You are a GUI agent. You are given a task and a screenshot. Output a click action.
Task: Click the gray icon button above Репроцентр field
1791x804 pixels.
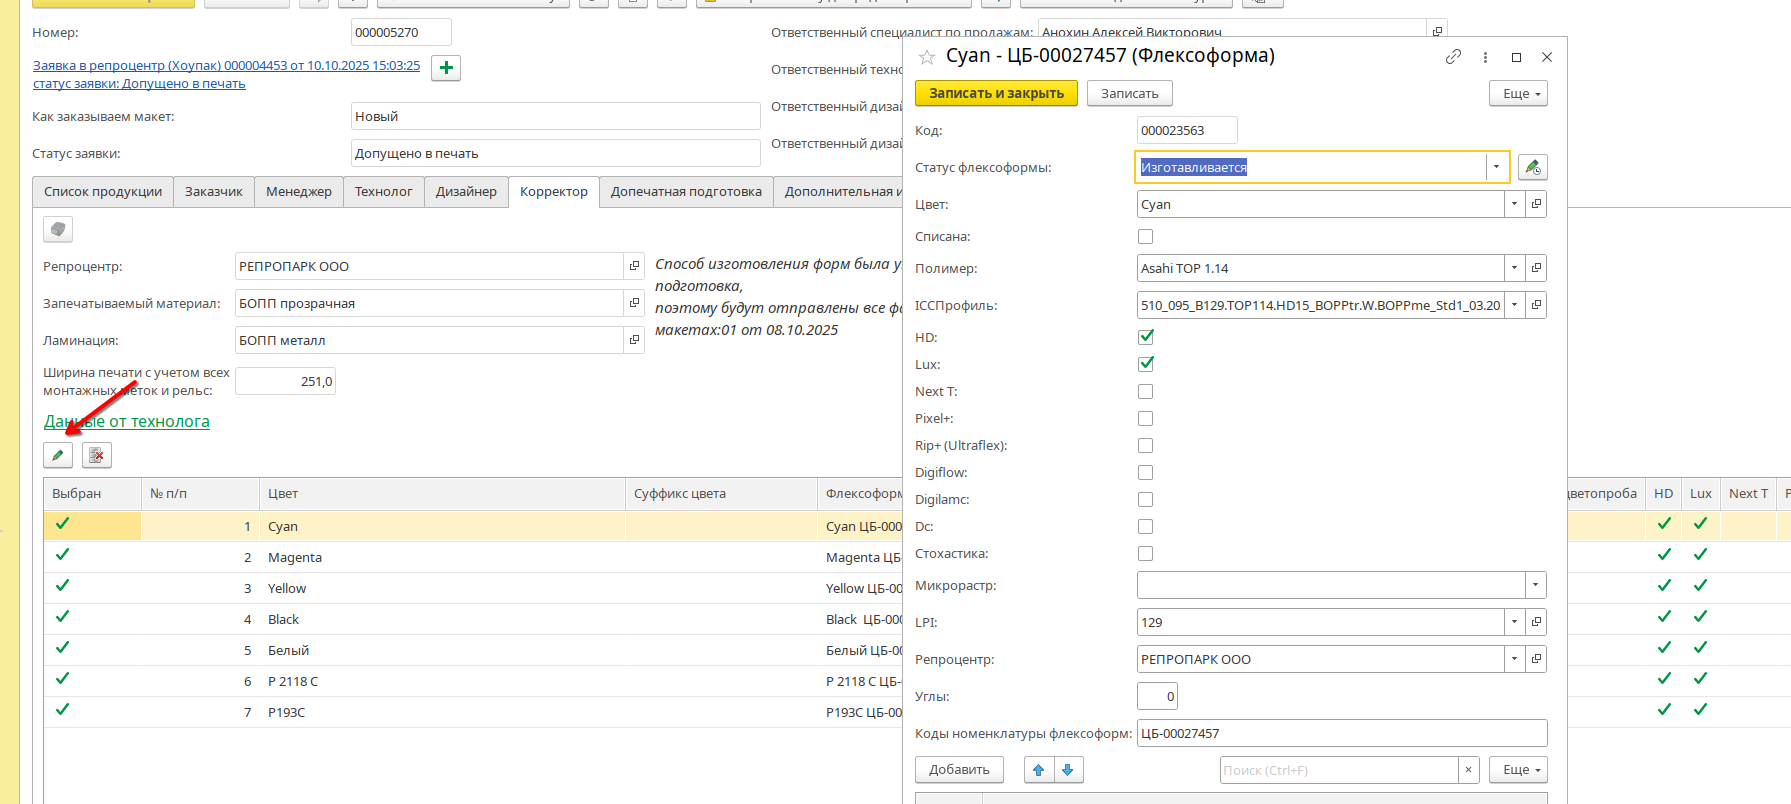tap(58, 230)
